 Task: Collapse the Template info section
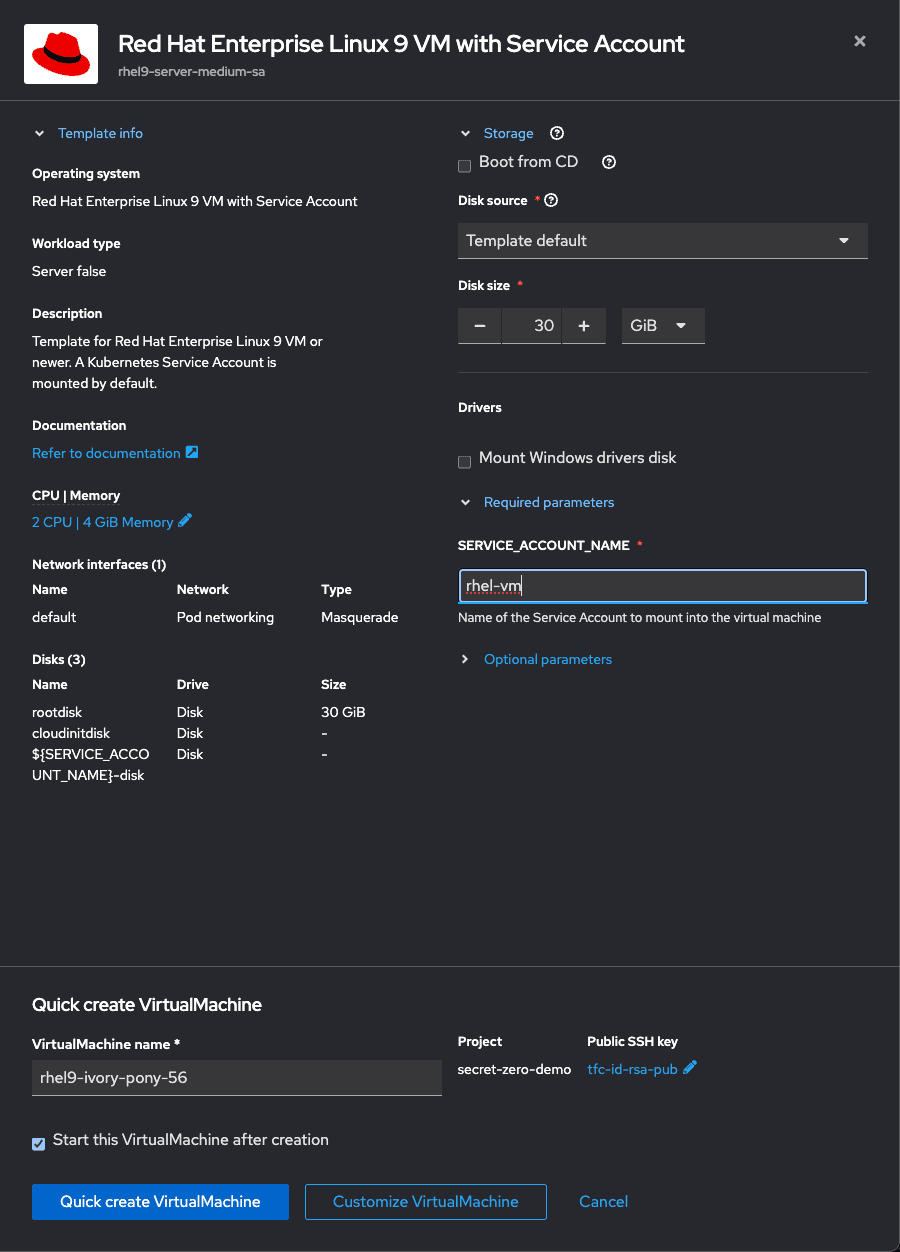(100, 133)
